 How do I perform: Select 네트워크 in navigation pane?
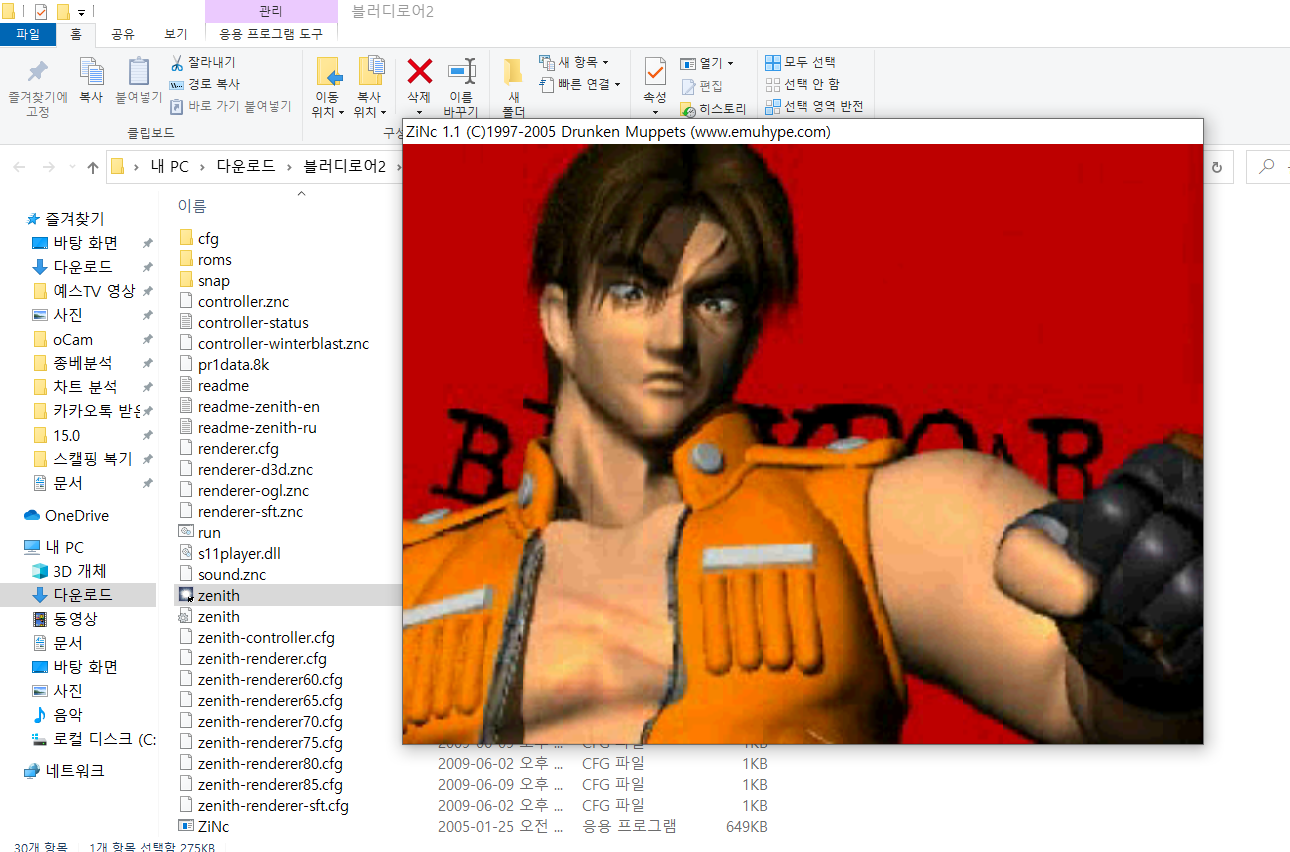(x=76, y=771)
